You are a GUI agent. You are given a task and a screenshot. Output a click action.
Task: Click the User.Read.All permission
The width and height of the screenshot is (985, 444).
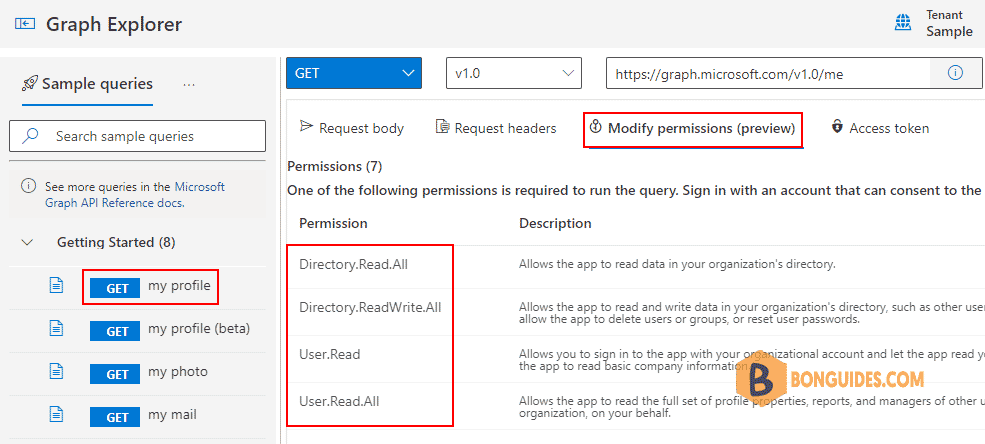(x=339, y=401)
